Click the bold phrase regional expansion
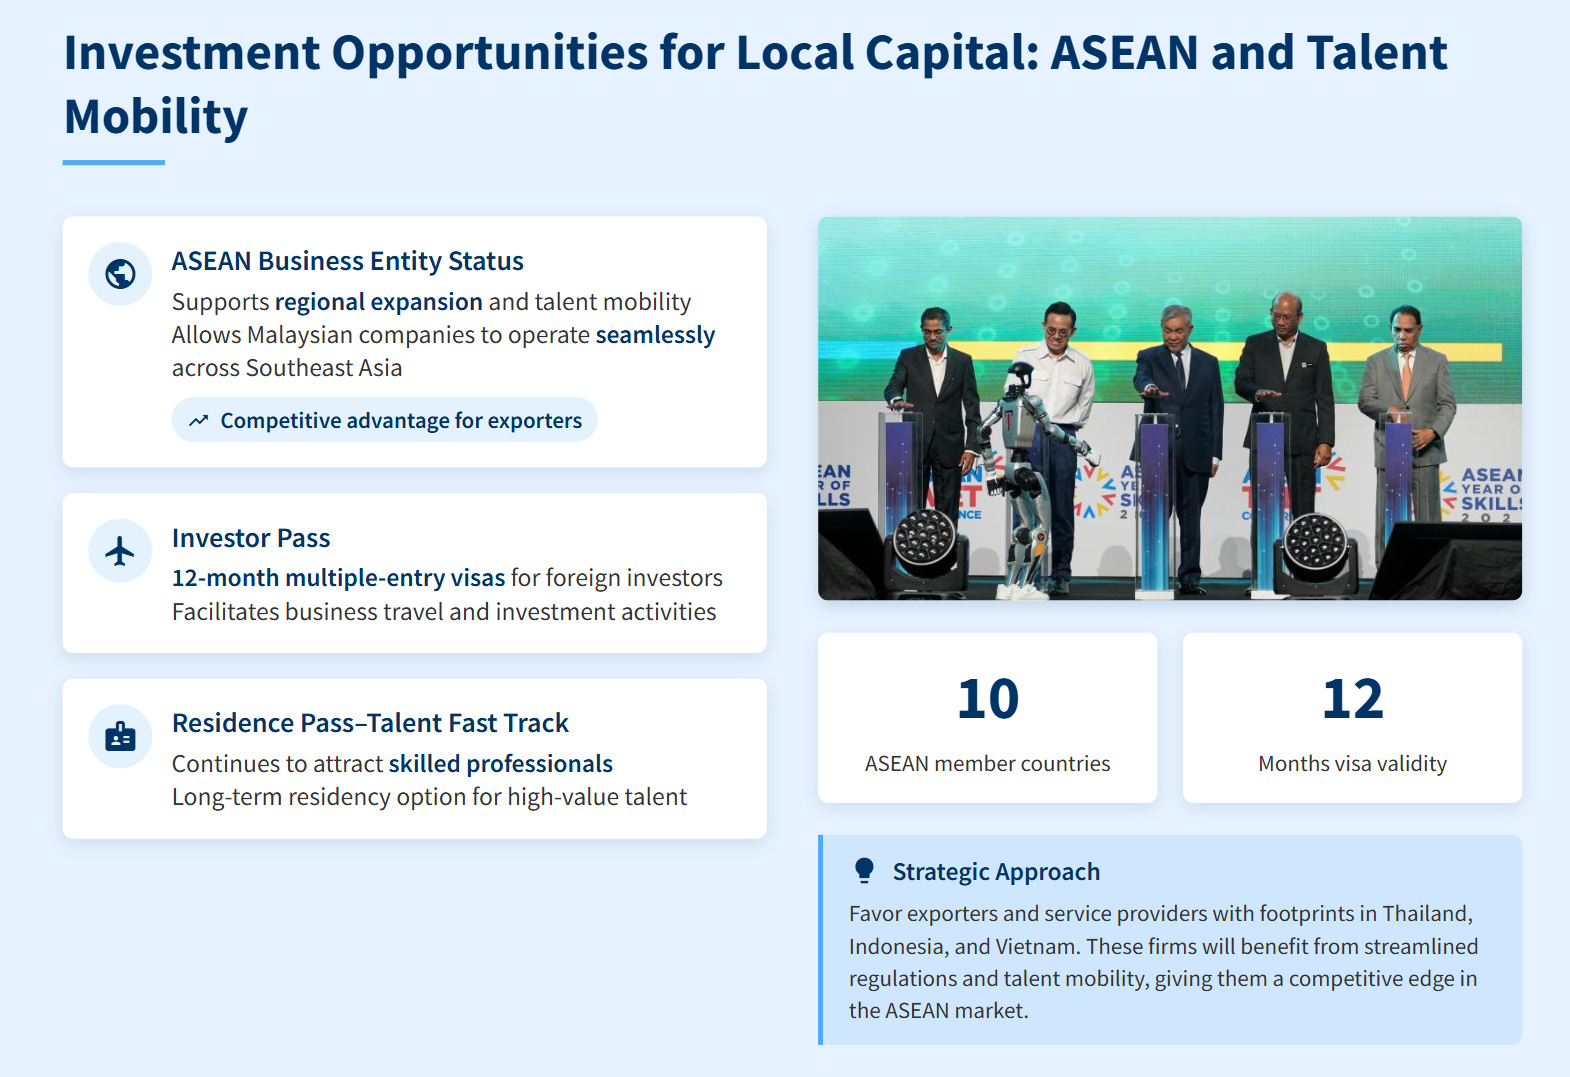 [x=379, y=302]
